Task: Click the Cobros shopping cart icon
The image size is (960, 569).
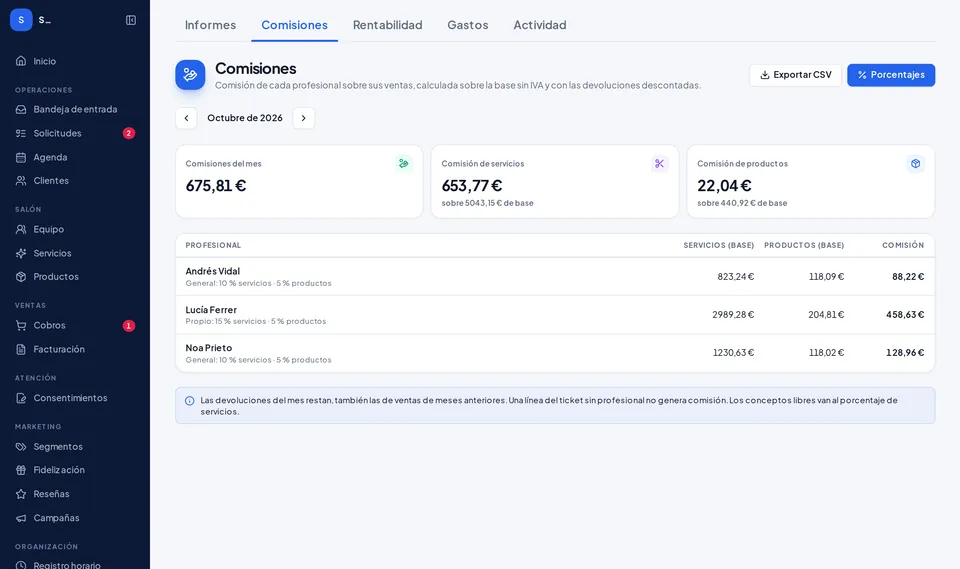Action: (21, 325)
